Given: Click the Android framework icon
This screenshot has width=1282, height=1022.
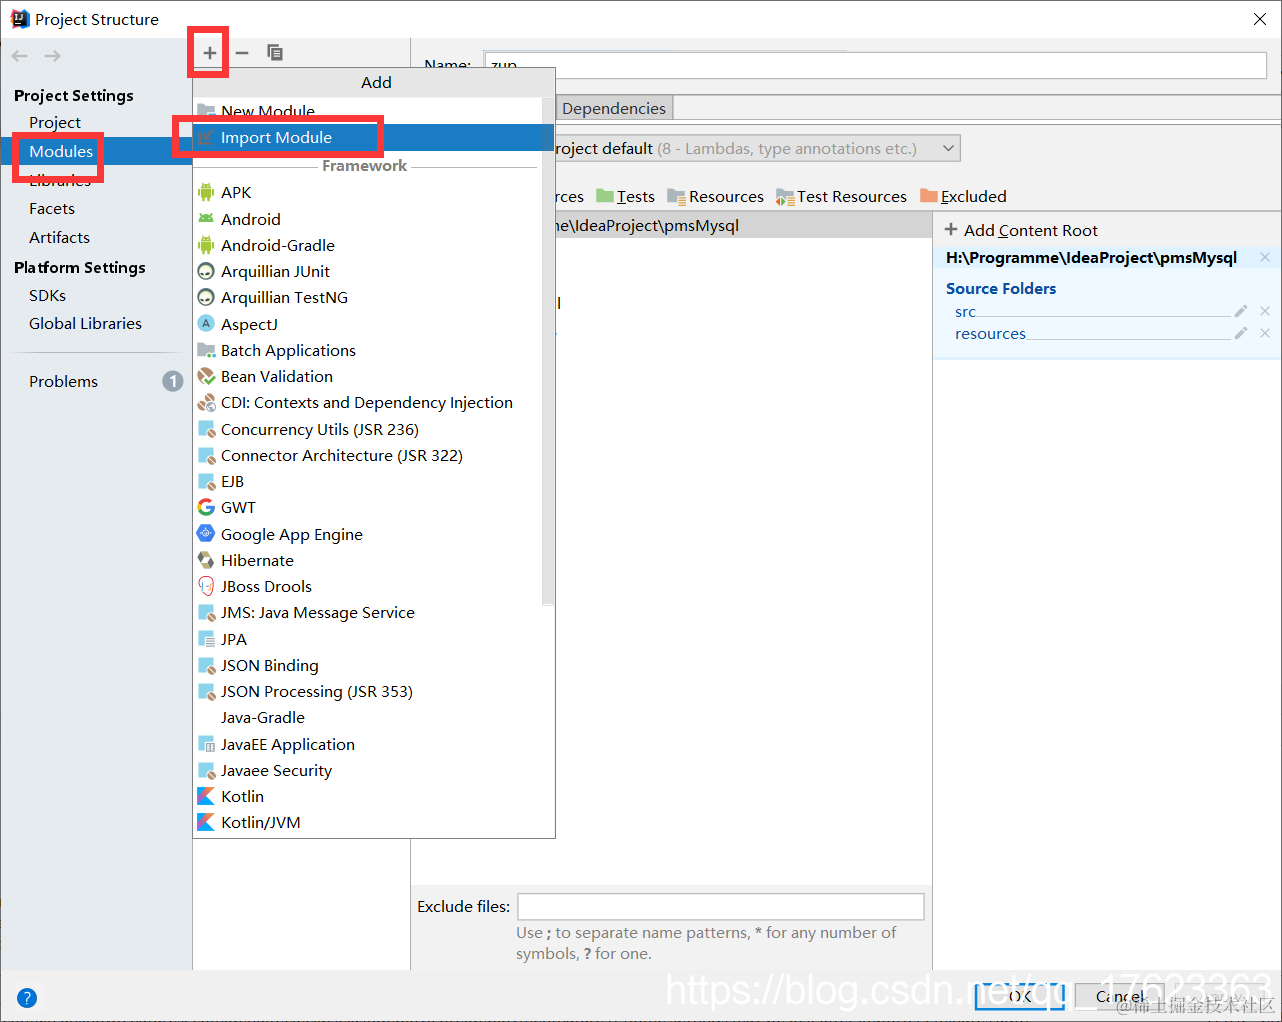Looking at the screenshot, I should tap(206, 219).
